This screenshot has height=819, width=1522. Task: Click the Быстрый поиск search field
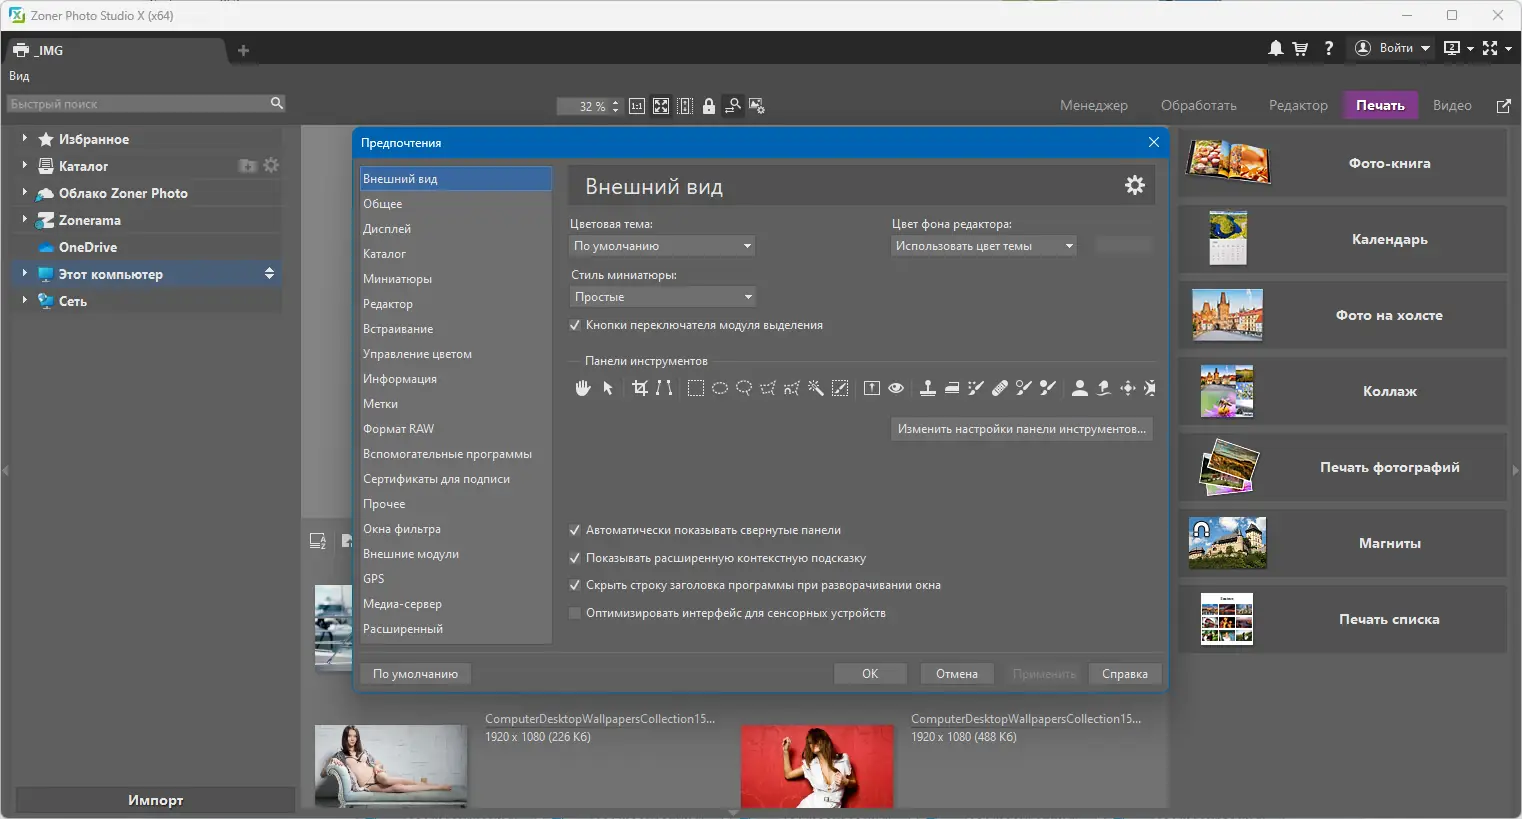click(137, 104)
